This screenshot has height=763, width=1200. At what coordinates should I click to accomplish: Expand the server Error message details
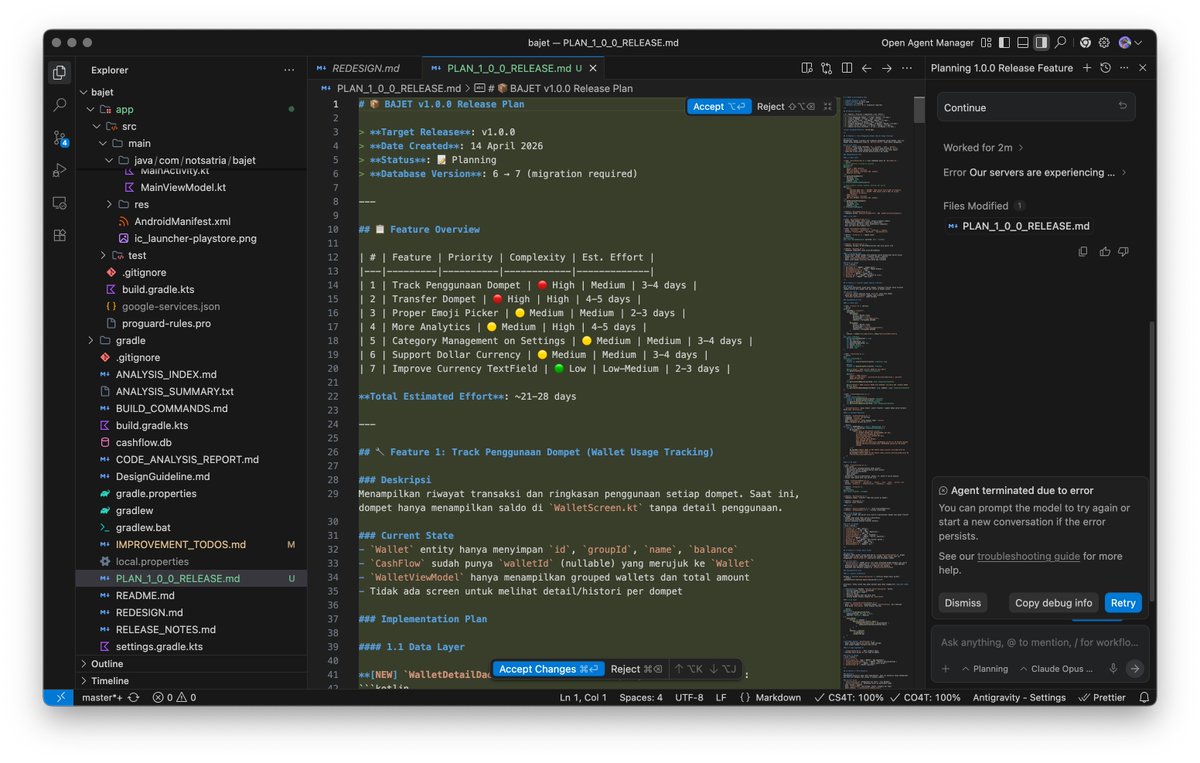point(1035,172)
